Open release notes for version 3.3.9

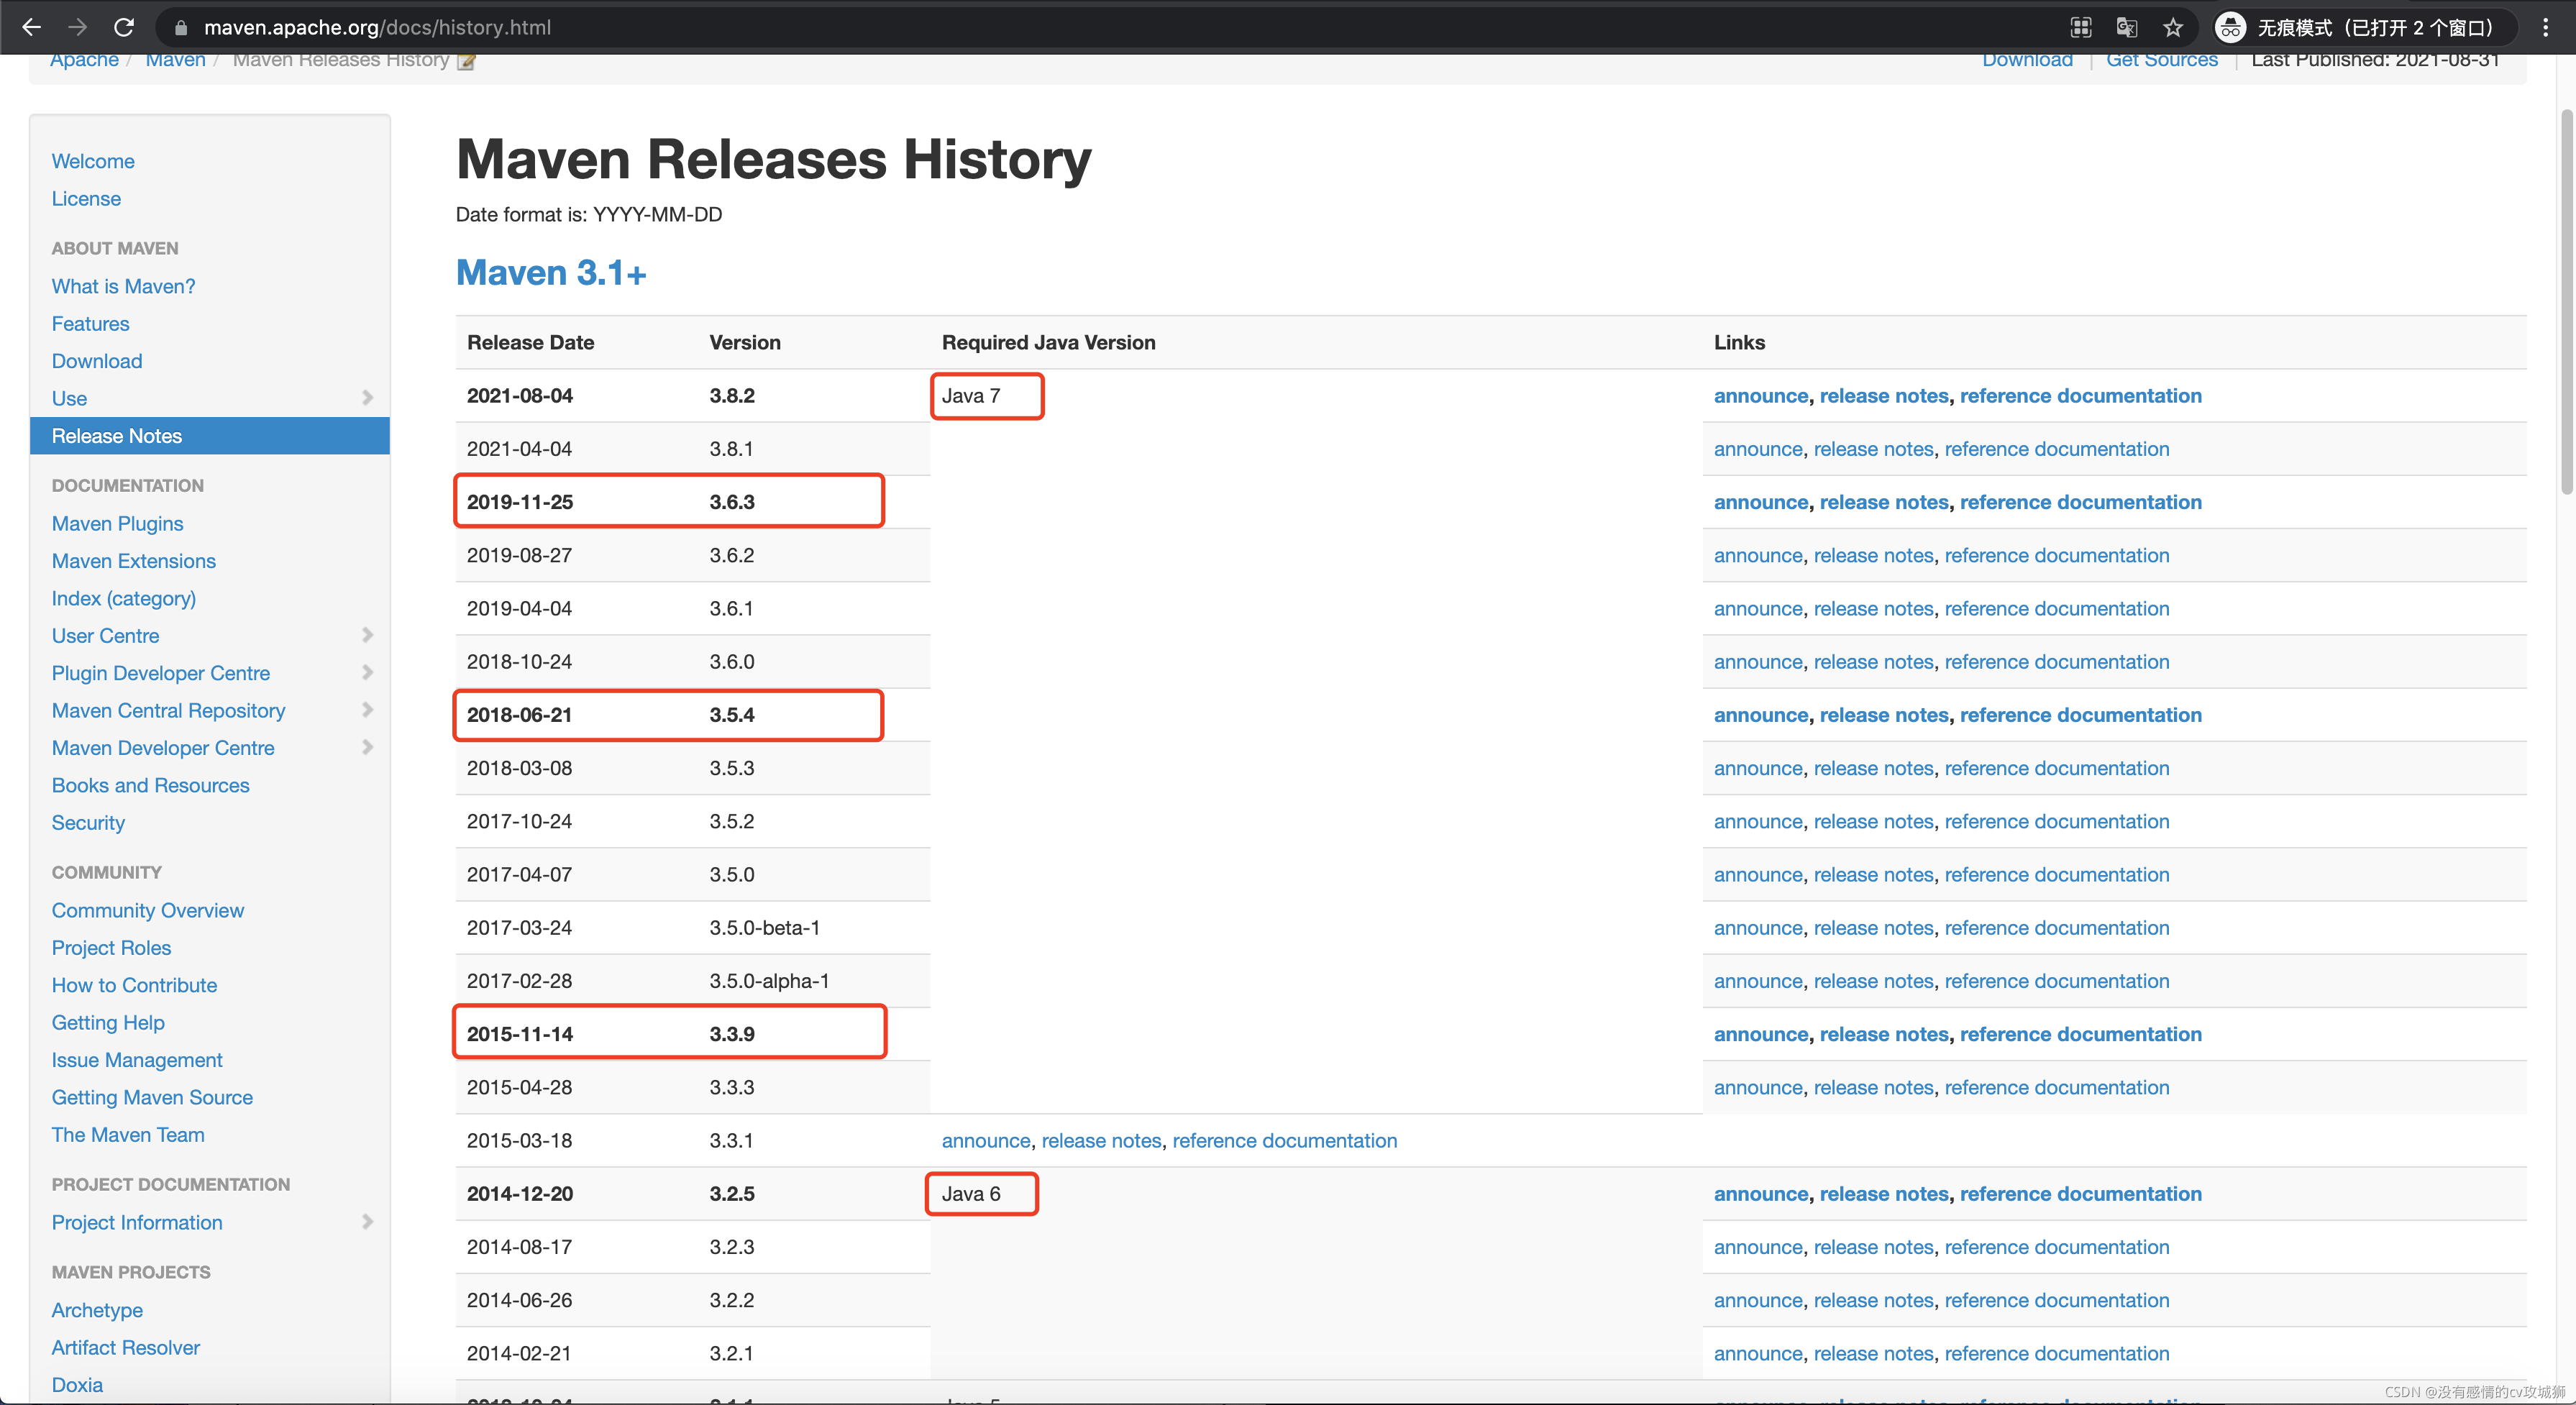1884,1034
